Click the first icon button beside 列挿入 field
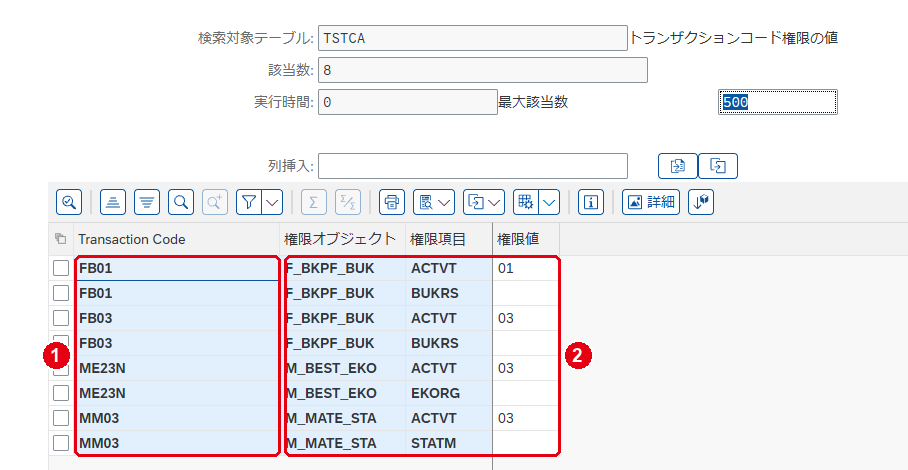 point(678,166)
